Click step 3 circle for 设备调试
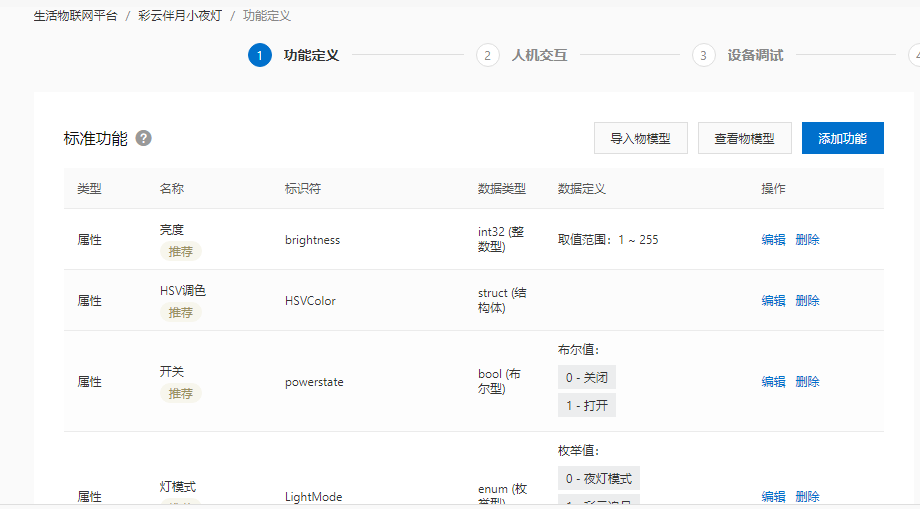The image size is (920, 509). (x=703, y=56)
